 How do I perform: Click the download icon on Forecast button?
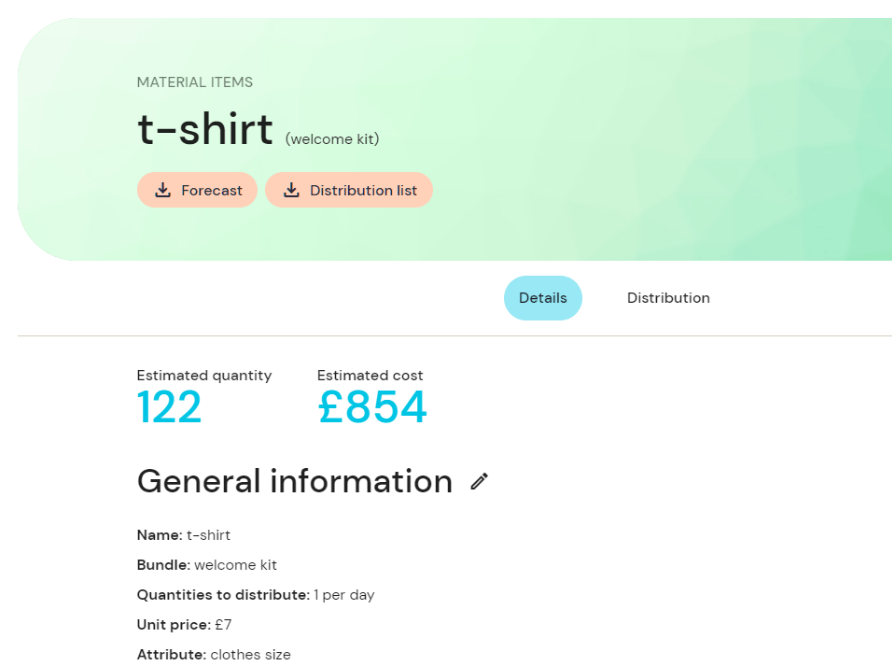tap(163, 190)
